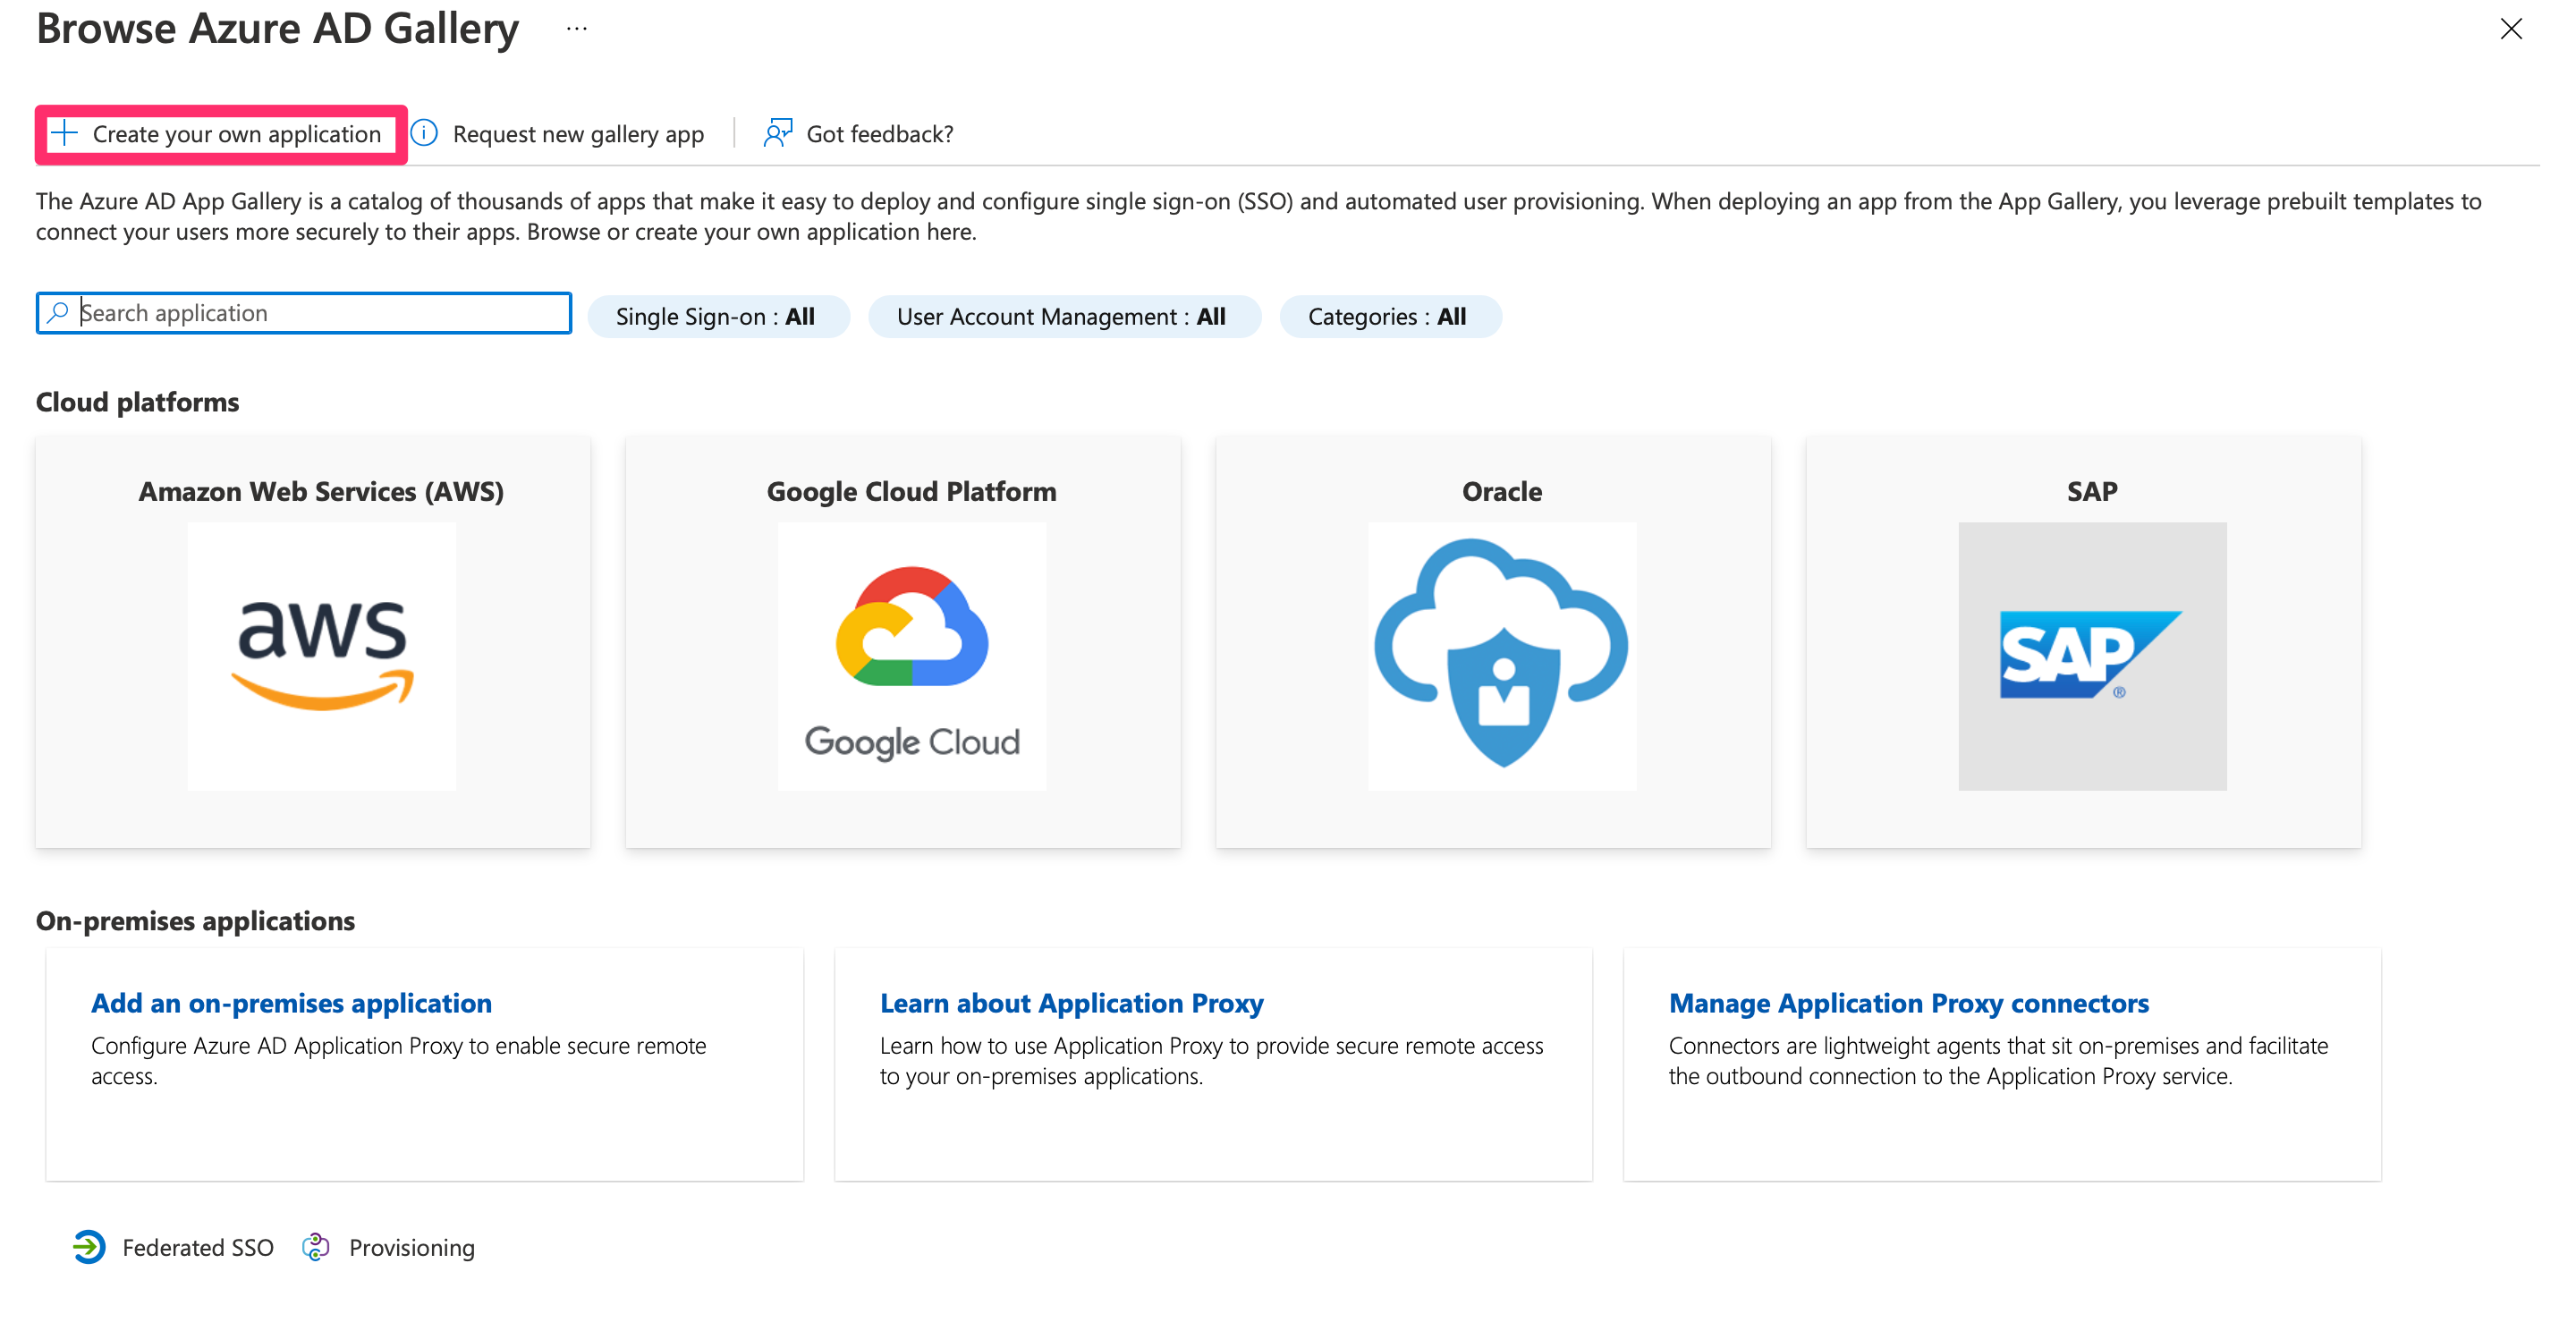Click the Federated SSO legend label
Image resolution: width=2576 pixels, height=1331 pixels.
pyautogui.click(x=198, y=1248)
